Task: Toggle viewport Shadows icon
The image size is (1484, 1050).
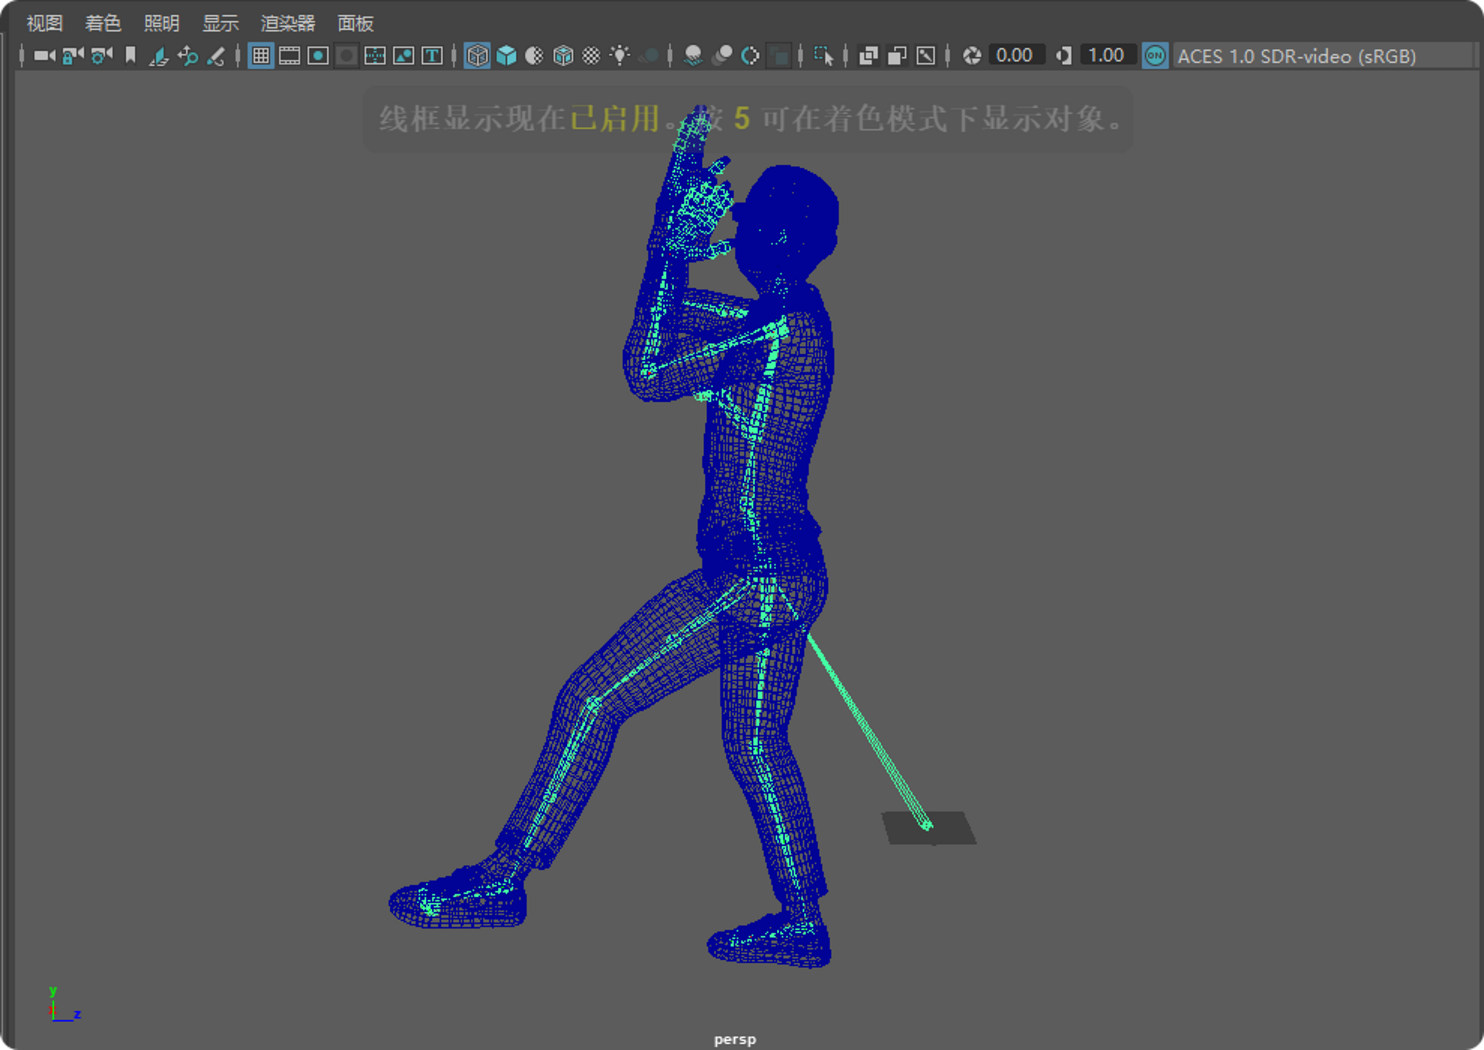Action: pos(649,56)
